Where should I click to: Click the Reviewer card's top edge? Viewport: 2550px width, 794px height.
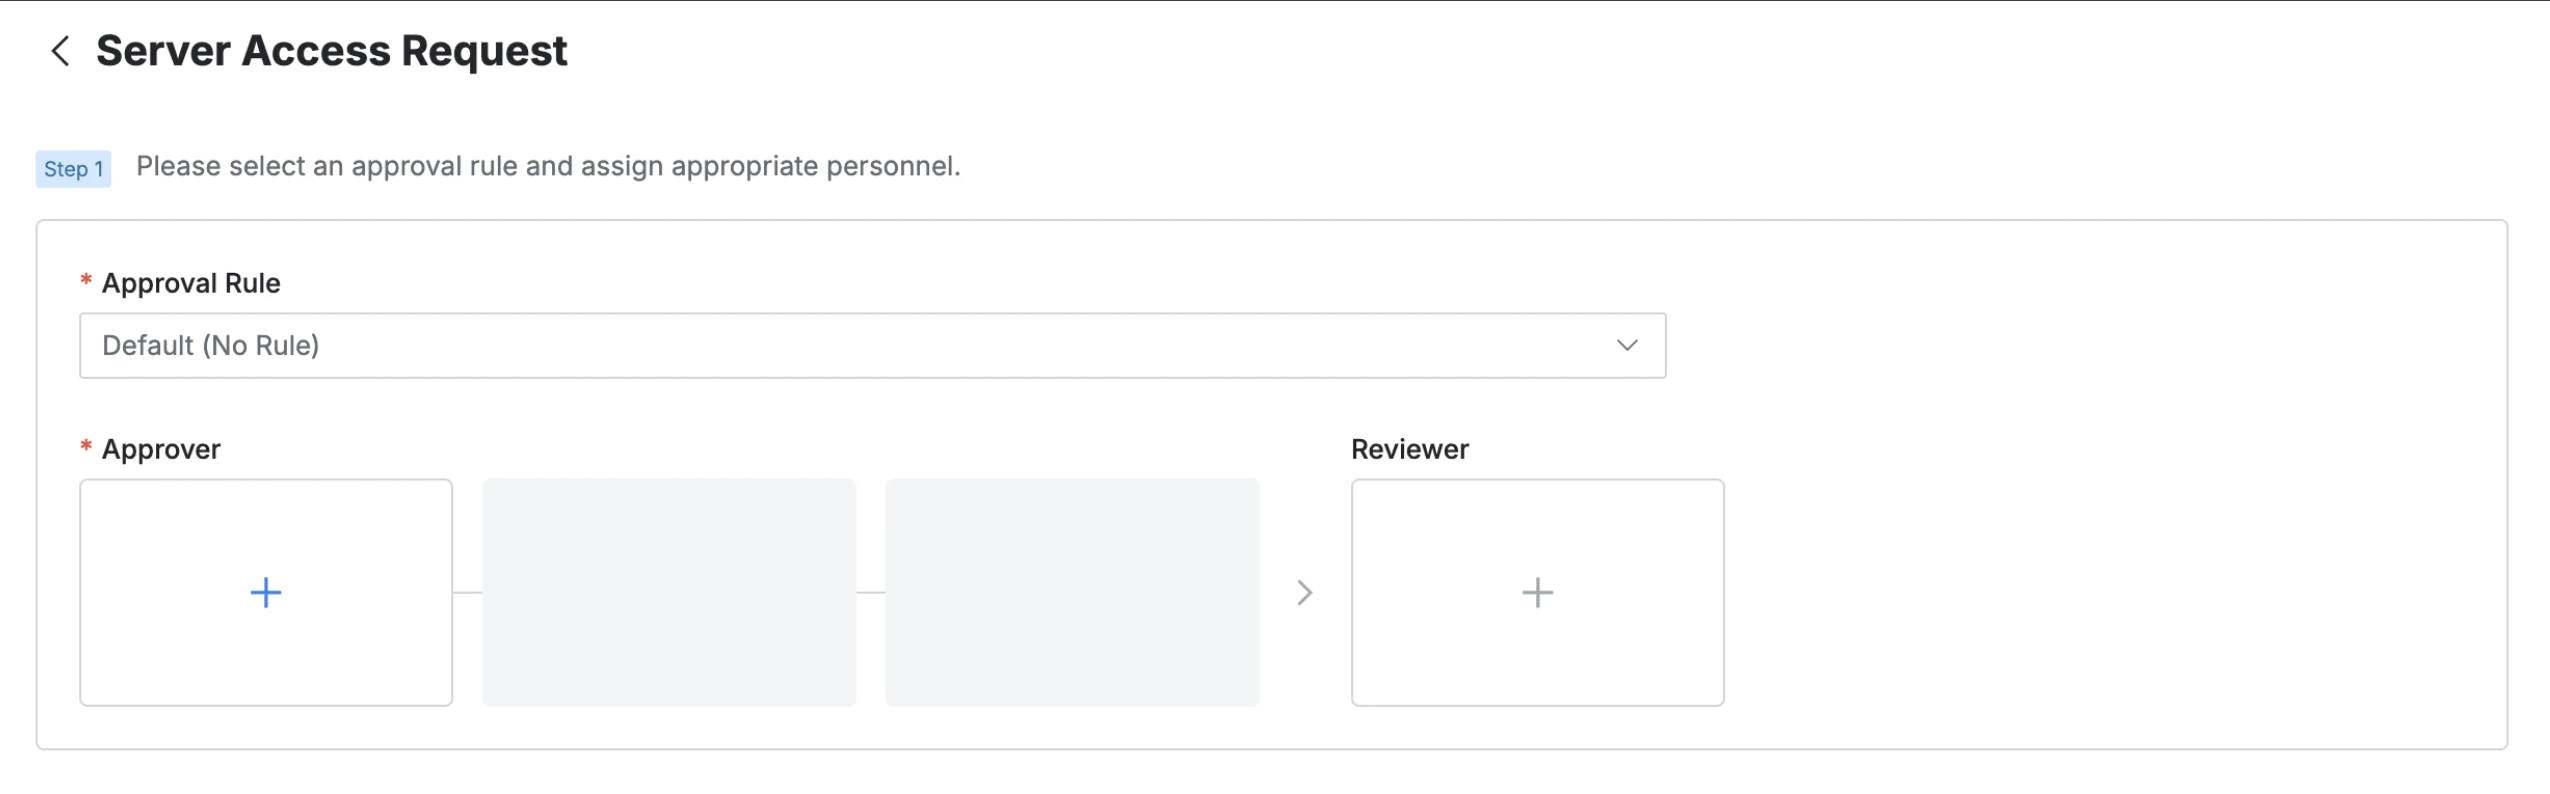(1537, 480)
